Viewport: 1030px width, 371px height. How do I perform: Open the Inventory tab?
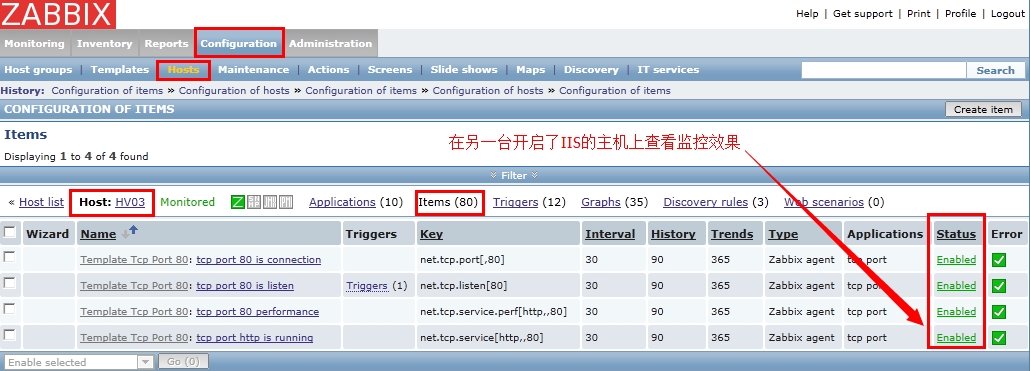pyautogui.click(x=104, y=43)
